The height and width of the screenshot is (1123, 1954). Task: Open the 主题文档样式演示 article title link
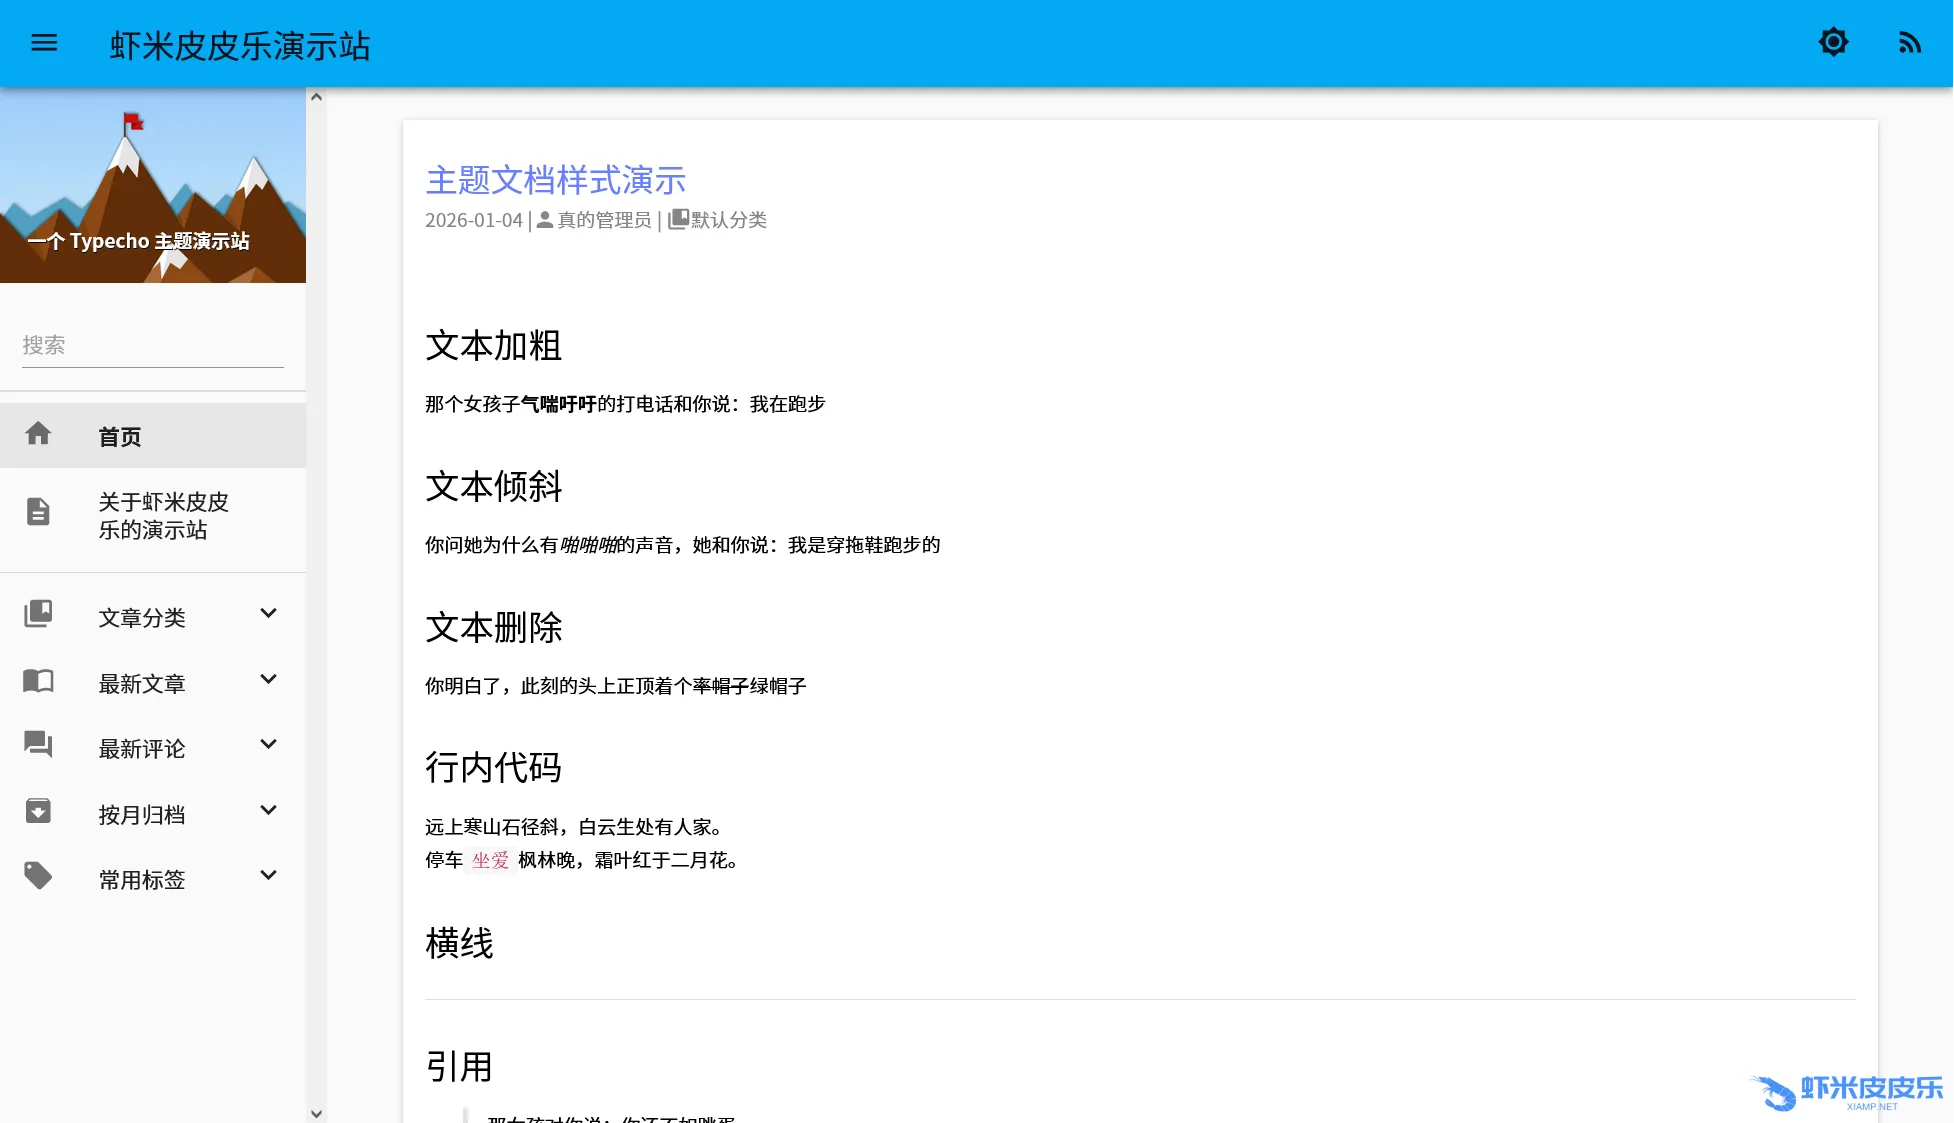tap(555, 181)
